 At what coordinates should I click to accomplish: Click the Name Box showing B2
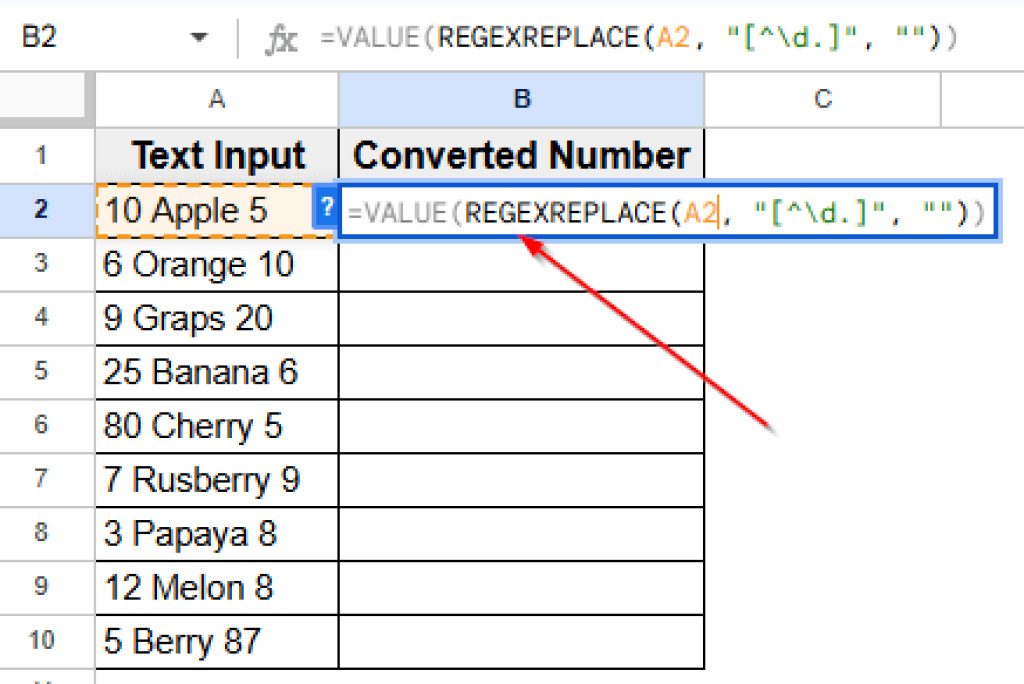(60, 36)
